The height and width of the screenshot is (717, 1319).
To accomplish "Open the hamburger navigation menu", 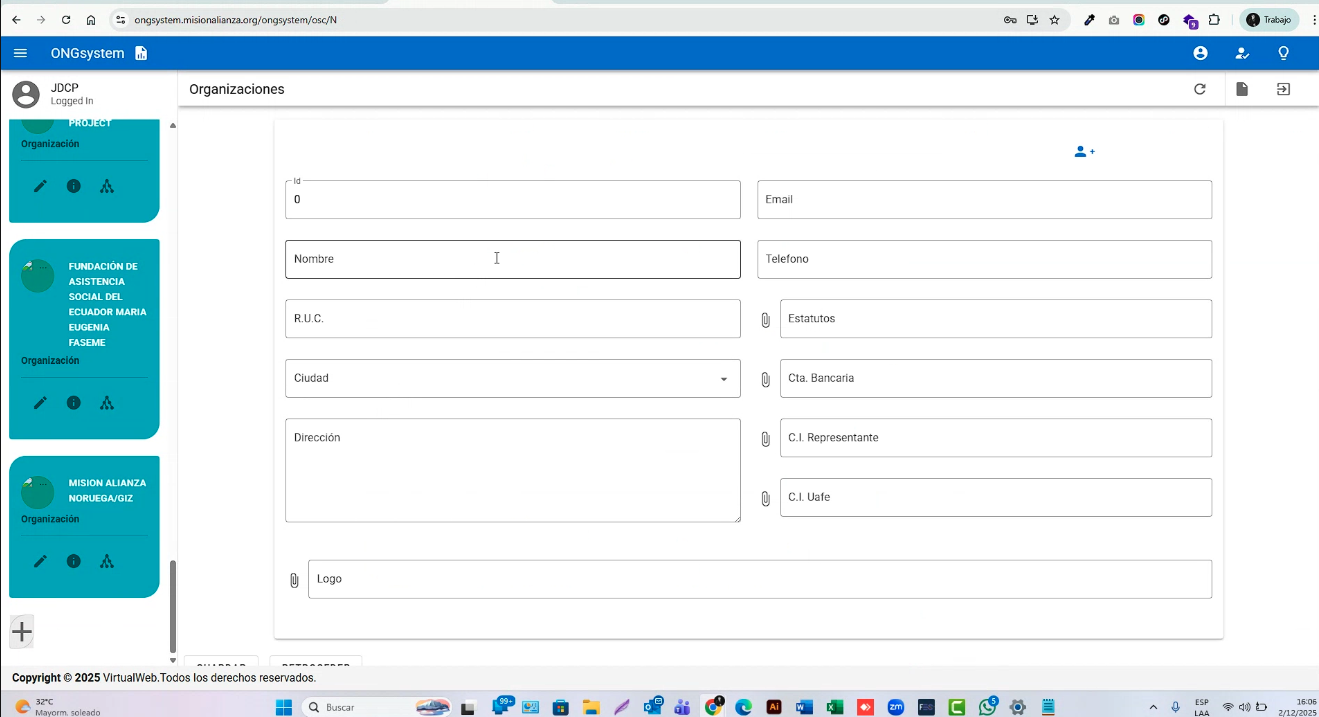I will click(x=20, y=53).
